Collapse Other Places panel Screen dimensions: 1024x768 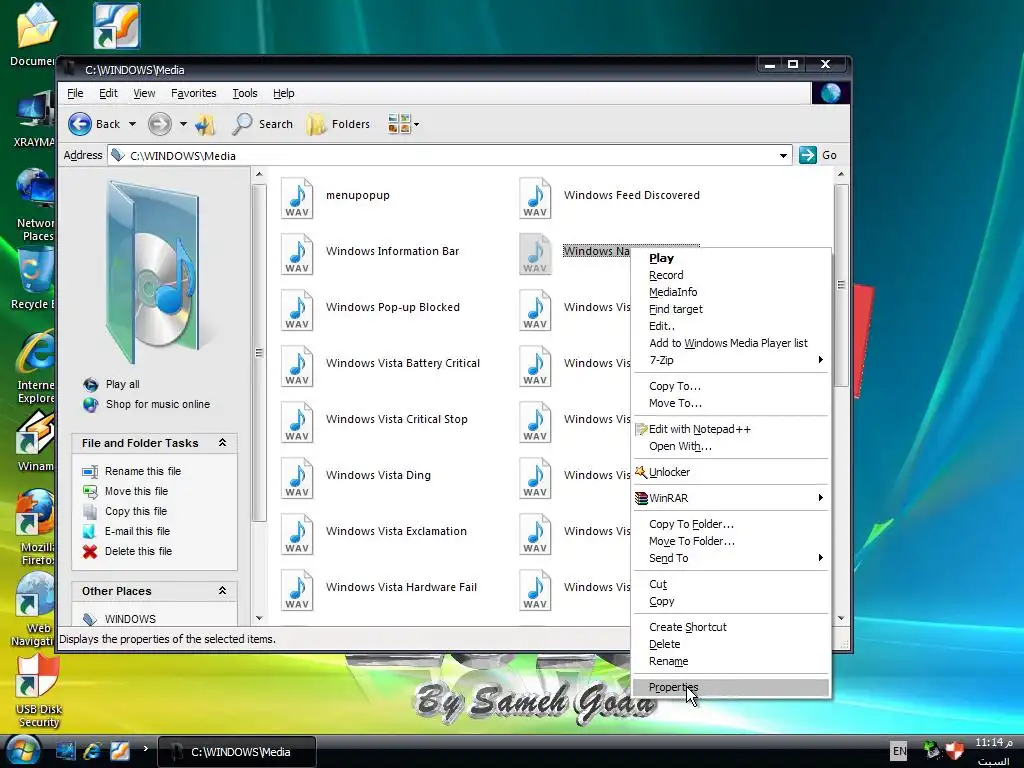[222, 591]
